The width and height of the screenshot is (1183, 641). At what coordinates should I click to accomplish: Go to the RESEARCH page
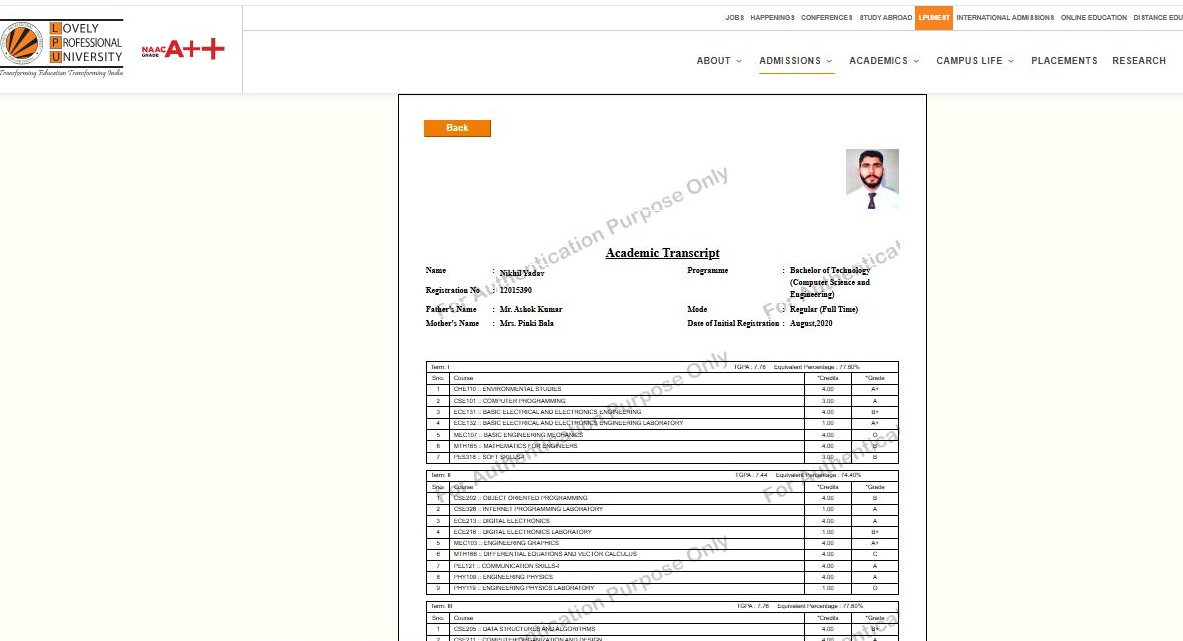click(x=1138, y=61)
